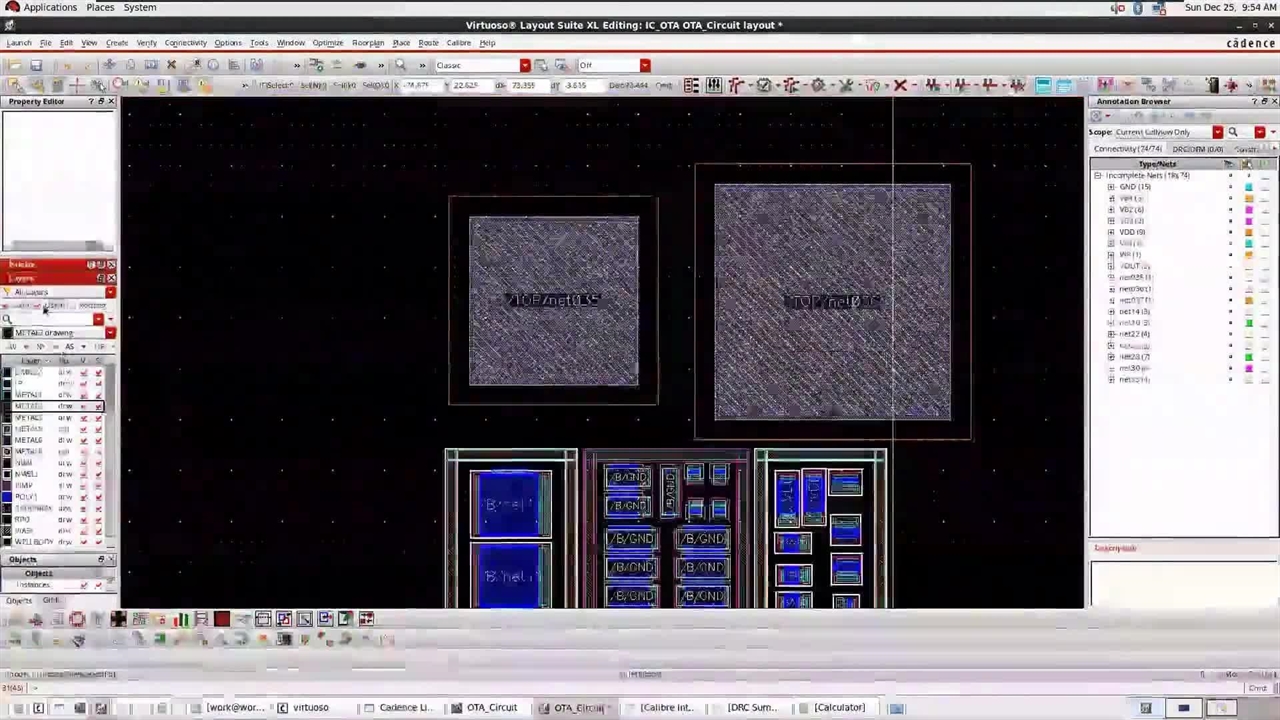The width and height of the screenshot is (1280, 720).
Task: Expand the VDD net tree node
Action: (1111, 232)
